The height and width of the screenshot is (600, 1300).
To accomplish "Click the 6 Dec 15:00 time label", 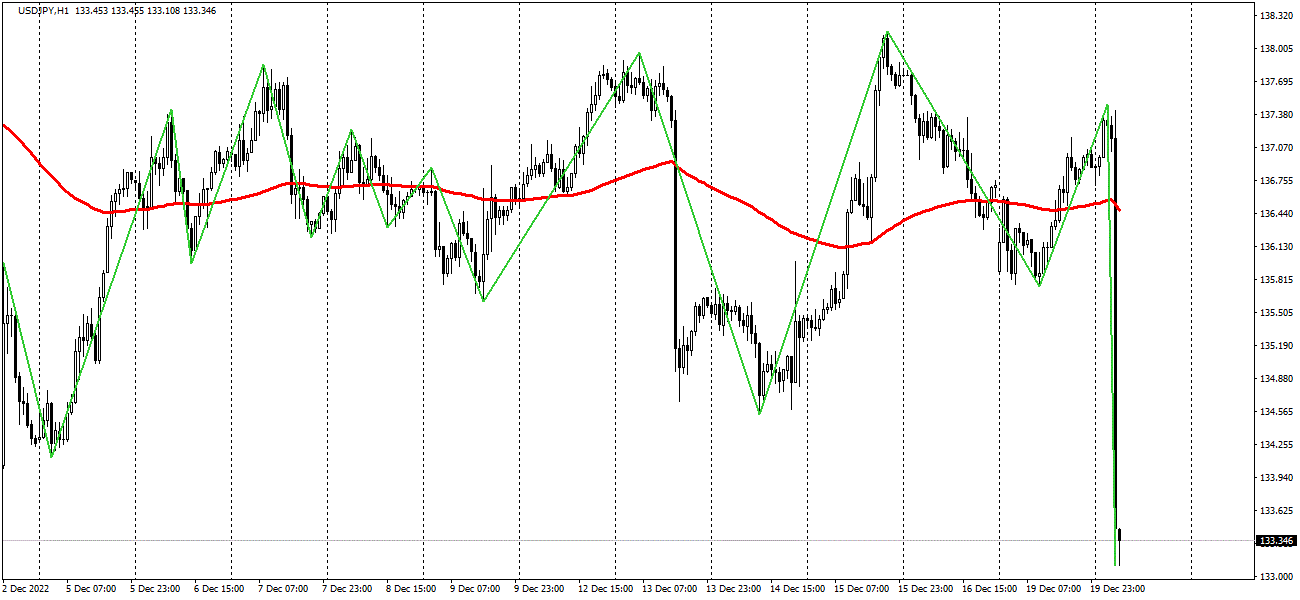I will tap(220, 589).
